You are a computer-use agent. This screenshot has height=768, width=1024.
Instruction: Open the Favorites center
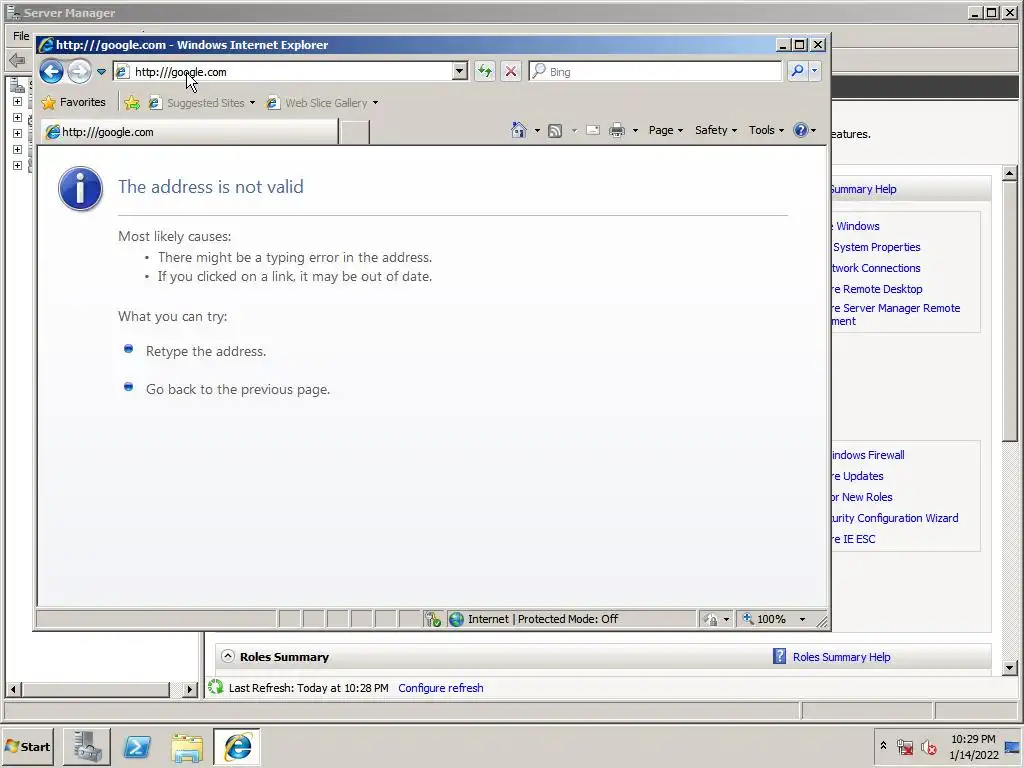pos(73,103)
